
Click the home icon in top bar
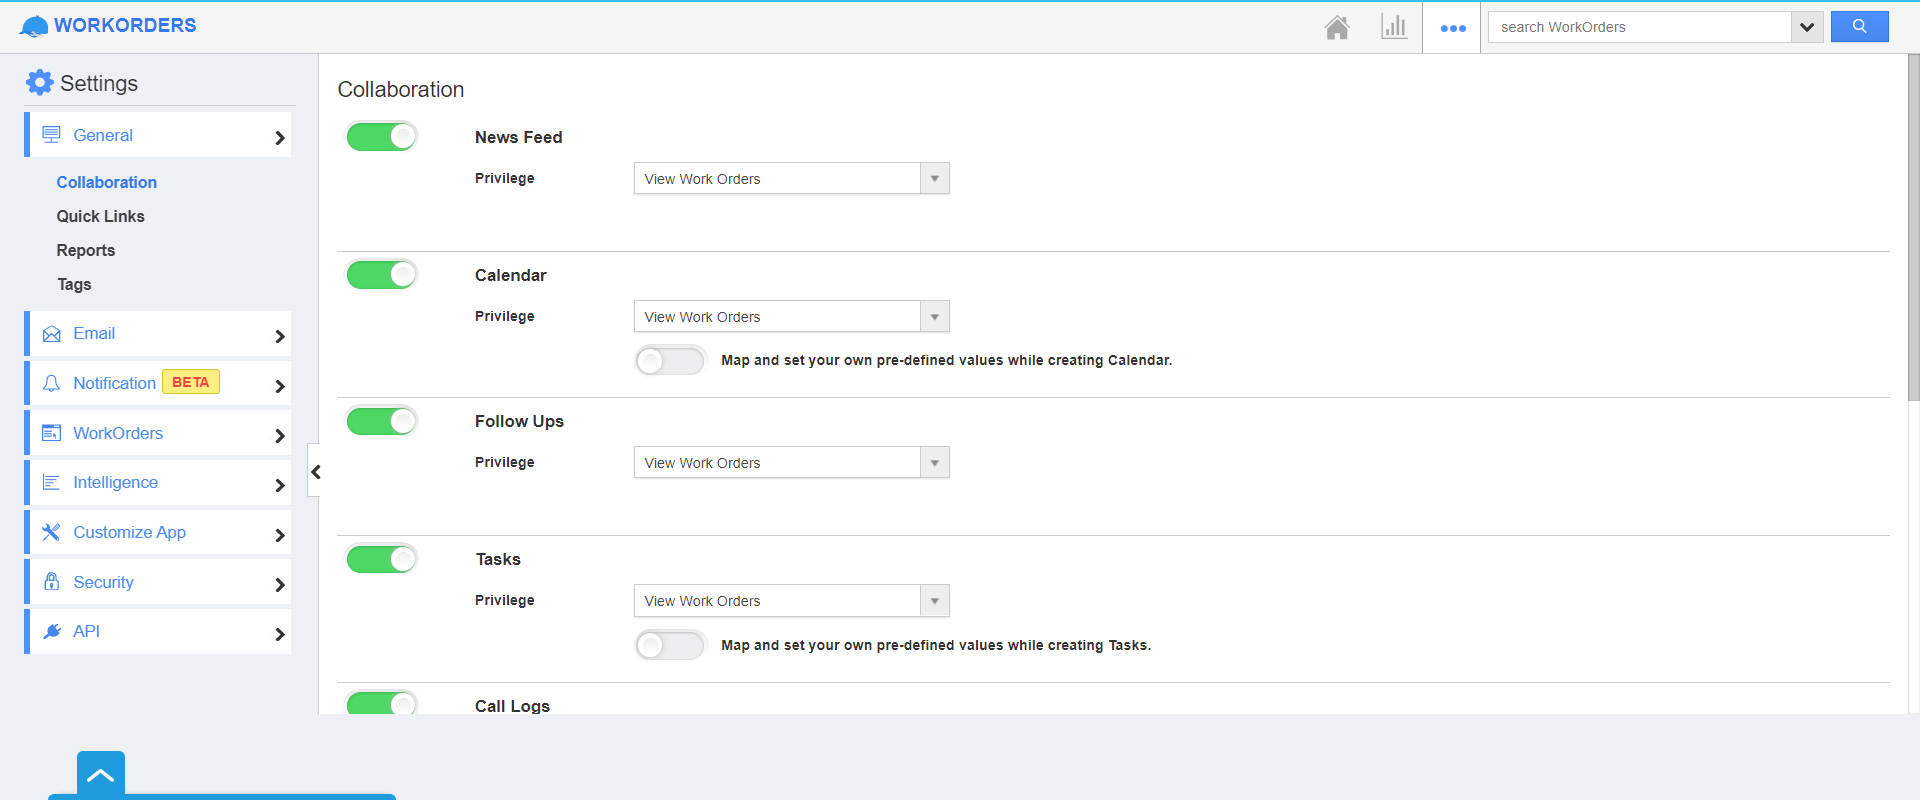[1337, 27]
